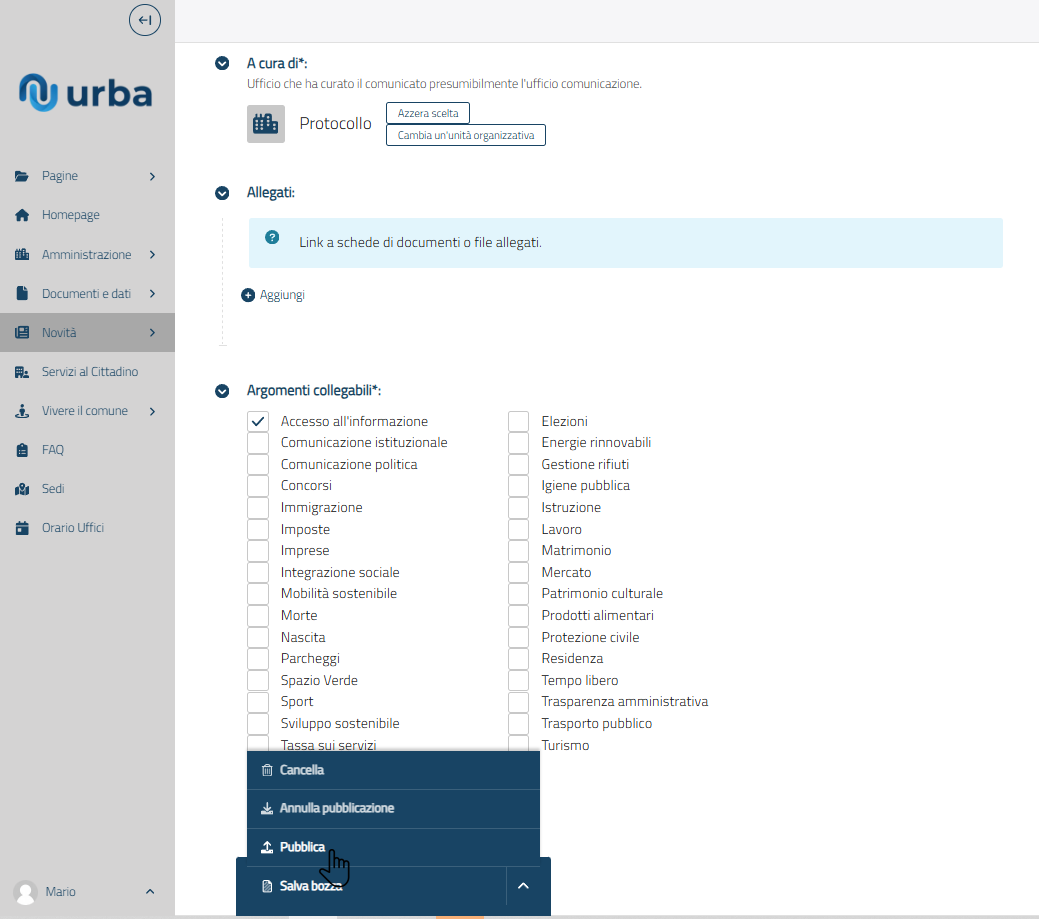This screenshot has height=919, width=1039.
Task: Click the sidebar collapse arrow icon
Action: tap(145, 20)
